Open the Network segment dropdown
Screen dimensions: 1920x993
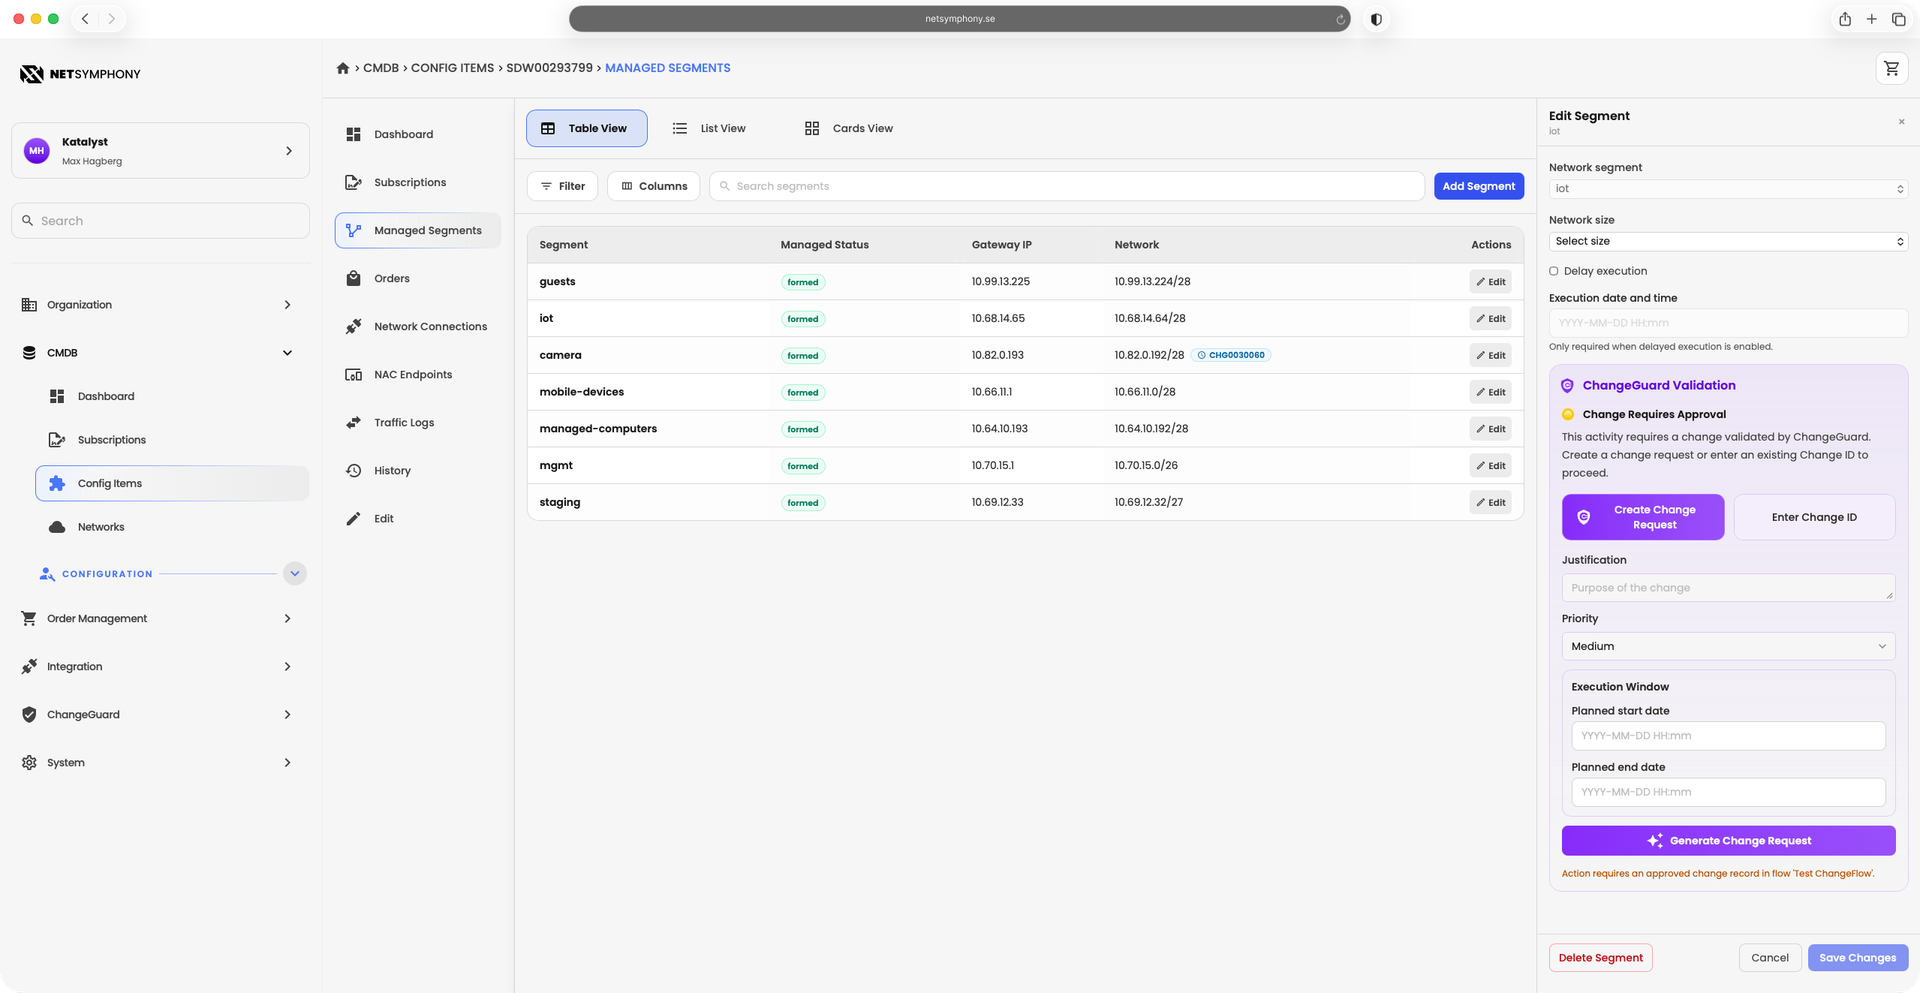(x=1728, y=189)
